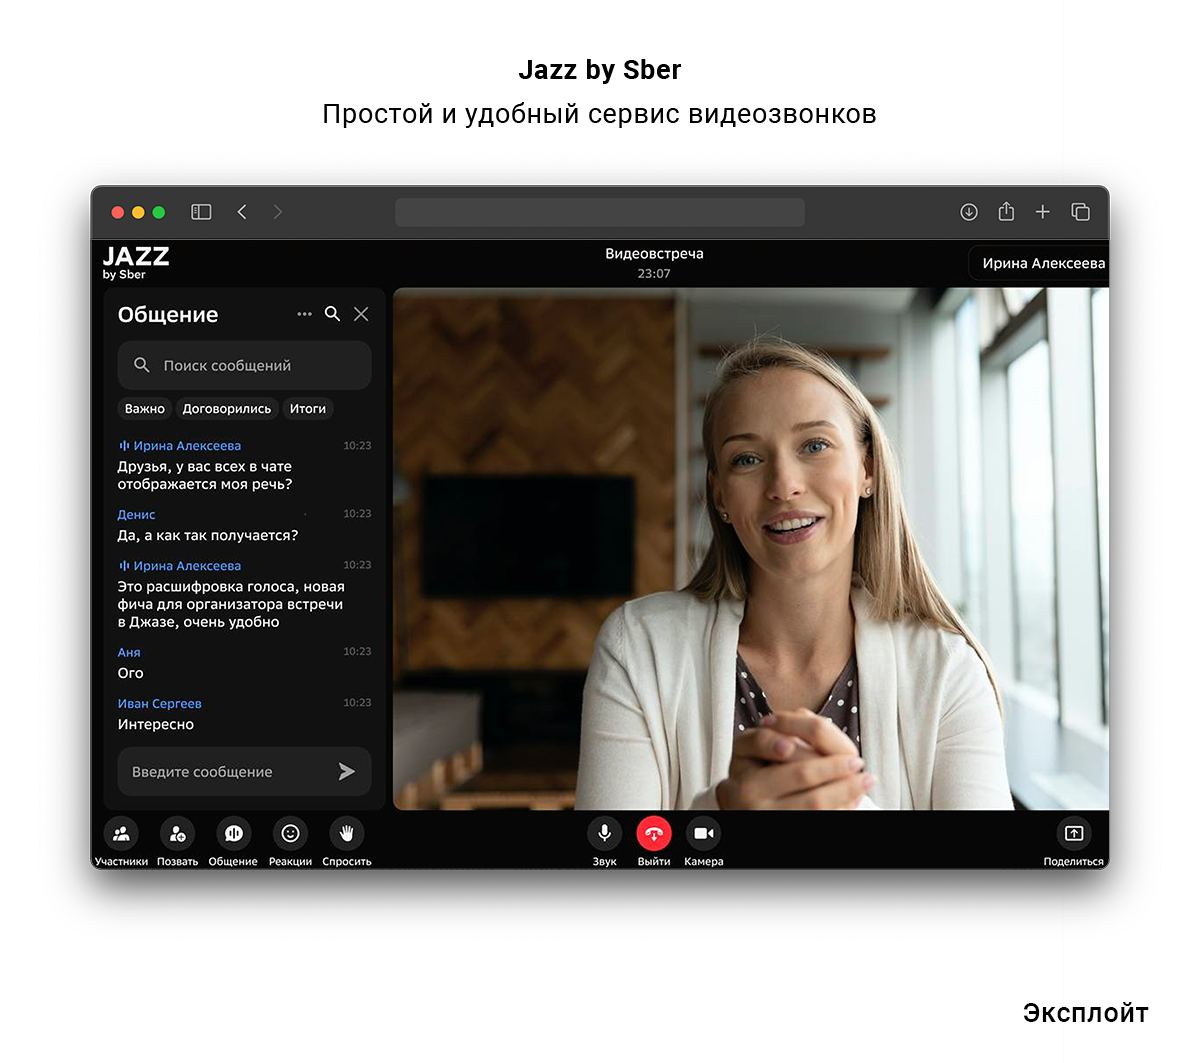
Task: Click message 'Да, а как так получается?'
Action: pos(208,536)
